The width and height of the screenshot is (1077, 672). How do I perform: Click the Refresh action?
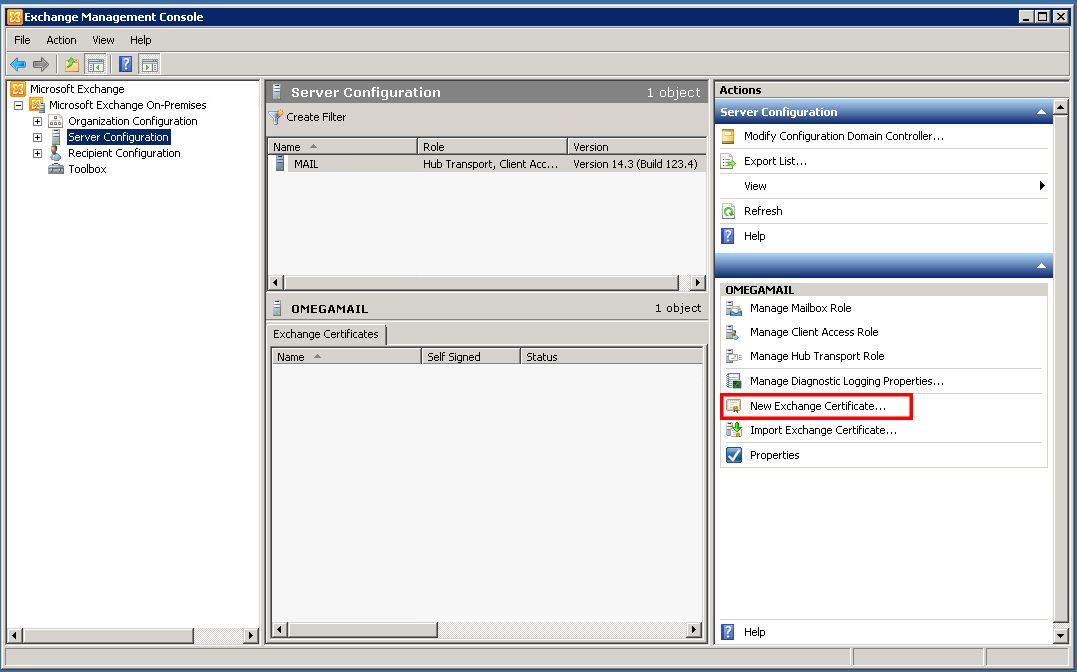click(762, 211)
